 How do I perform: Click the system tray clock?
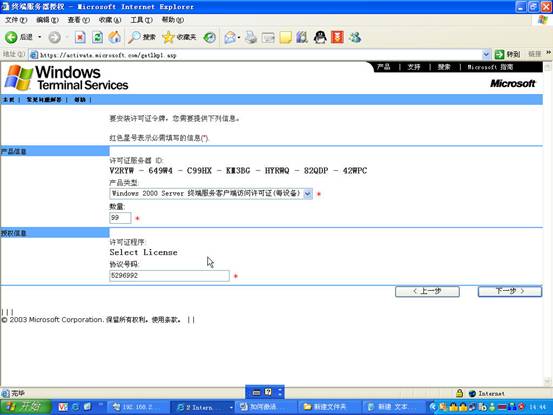coord(537,407)
